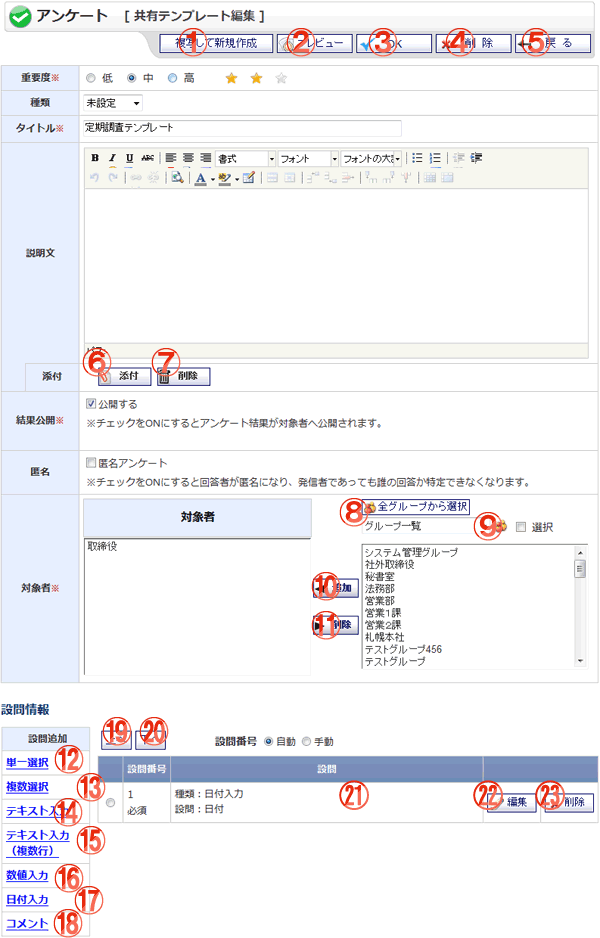This screenshot has height=938, width=600.
Task: Toggle bold formatting in the editor
Action: 95,158
